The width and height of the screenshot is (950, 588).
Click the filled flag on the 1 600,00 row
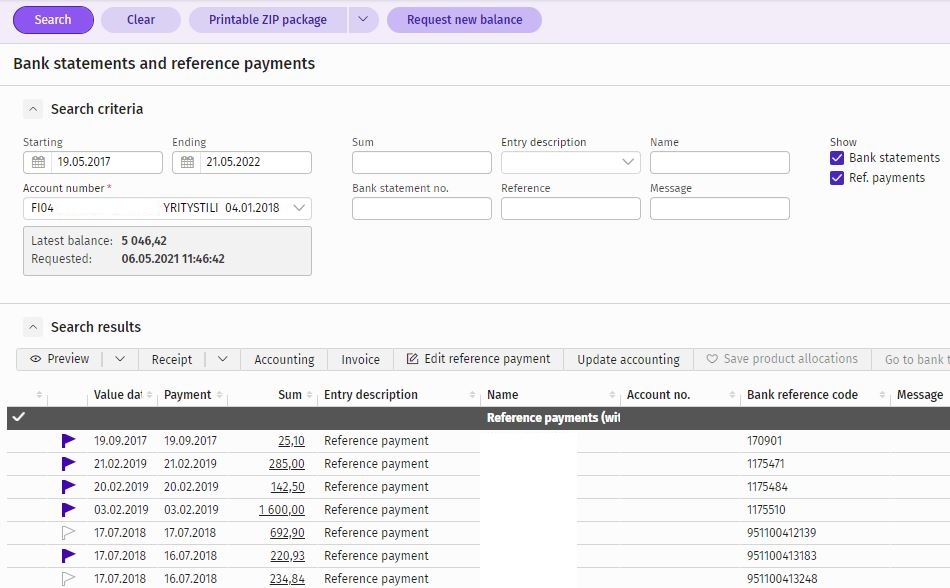coord(68,510)
